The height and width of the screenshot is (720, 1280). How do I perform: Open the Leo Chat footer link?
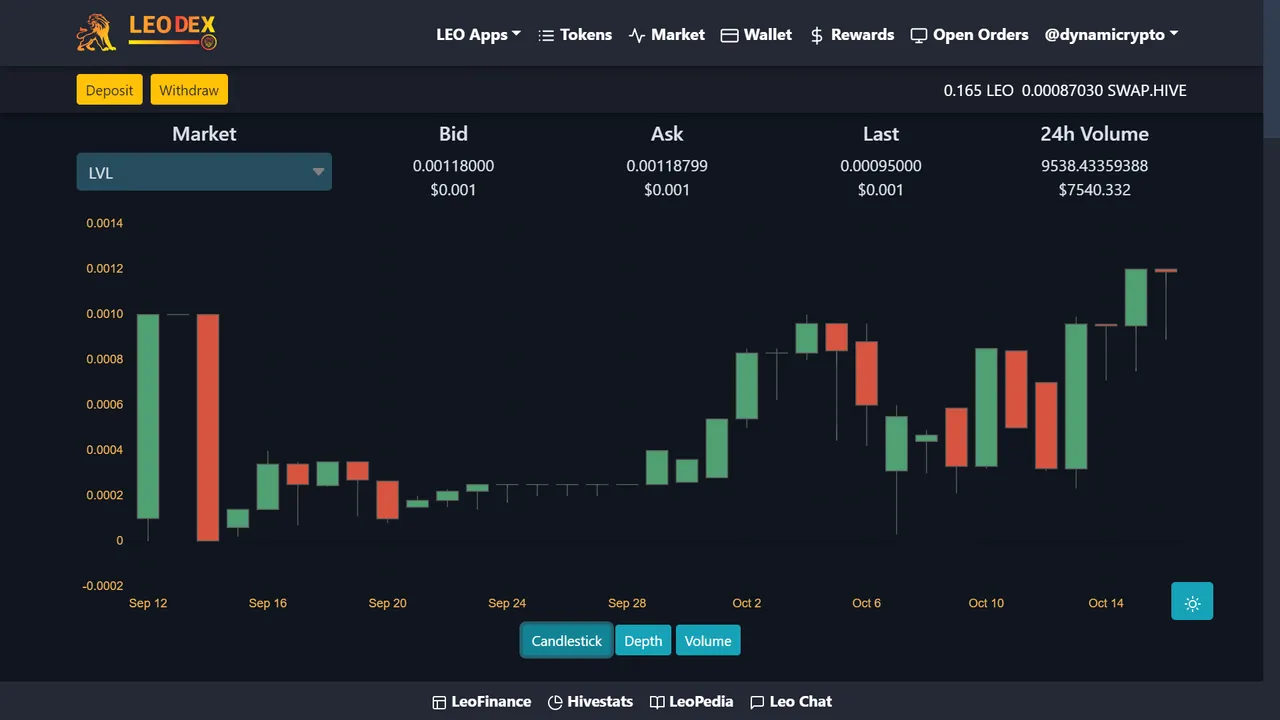tap(801, 701)
